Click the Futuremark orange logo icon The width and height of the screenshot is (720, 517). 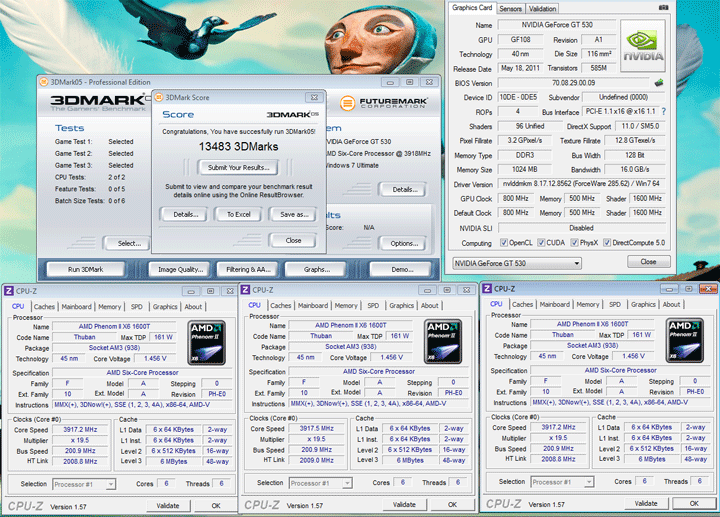pos(348,103)
